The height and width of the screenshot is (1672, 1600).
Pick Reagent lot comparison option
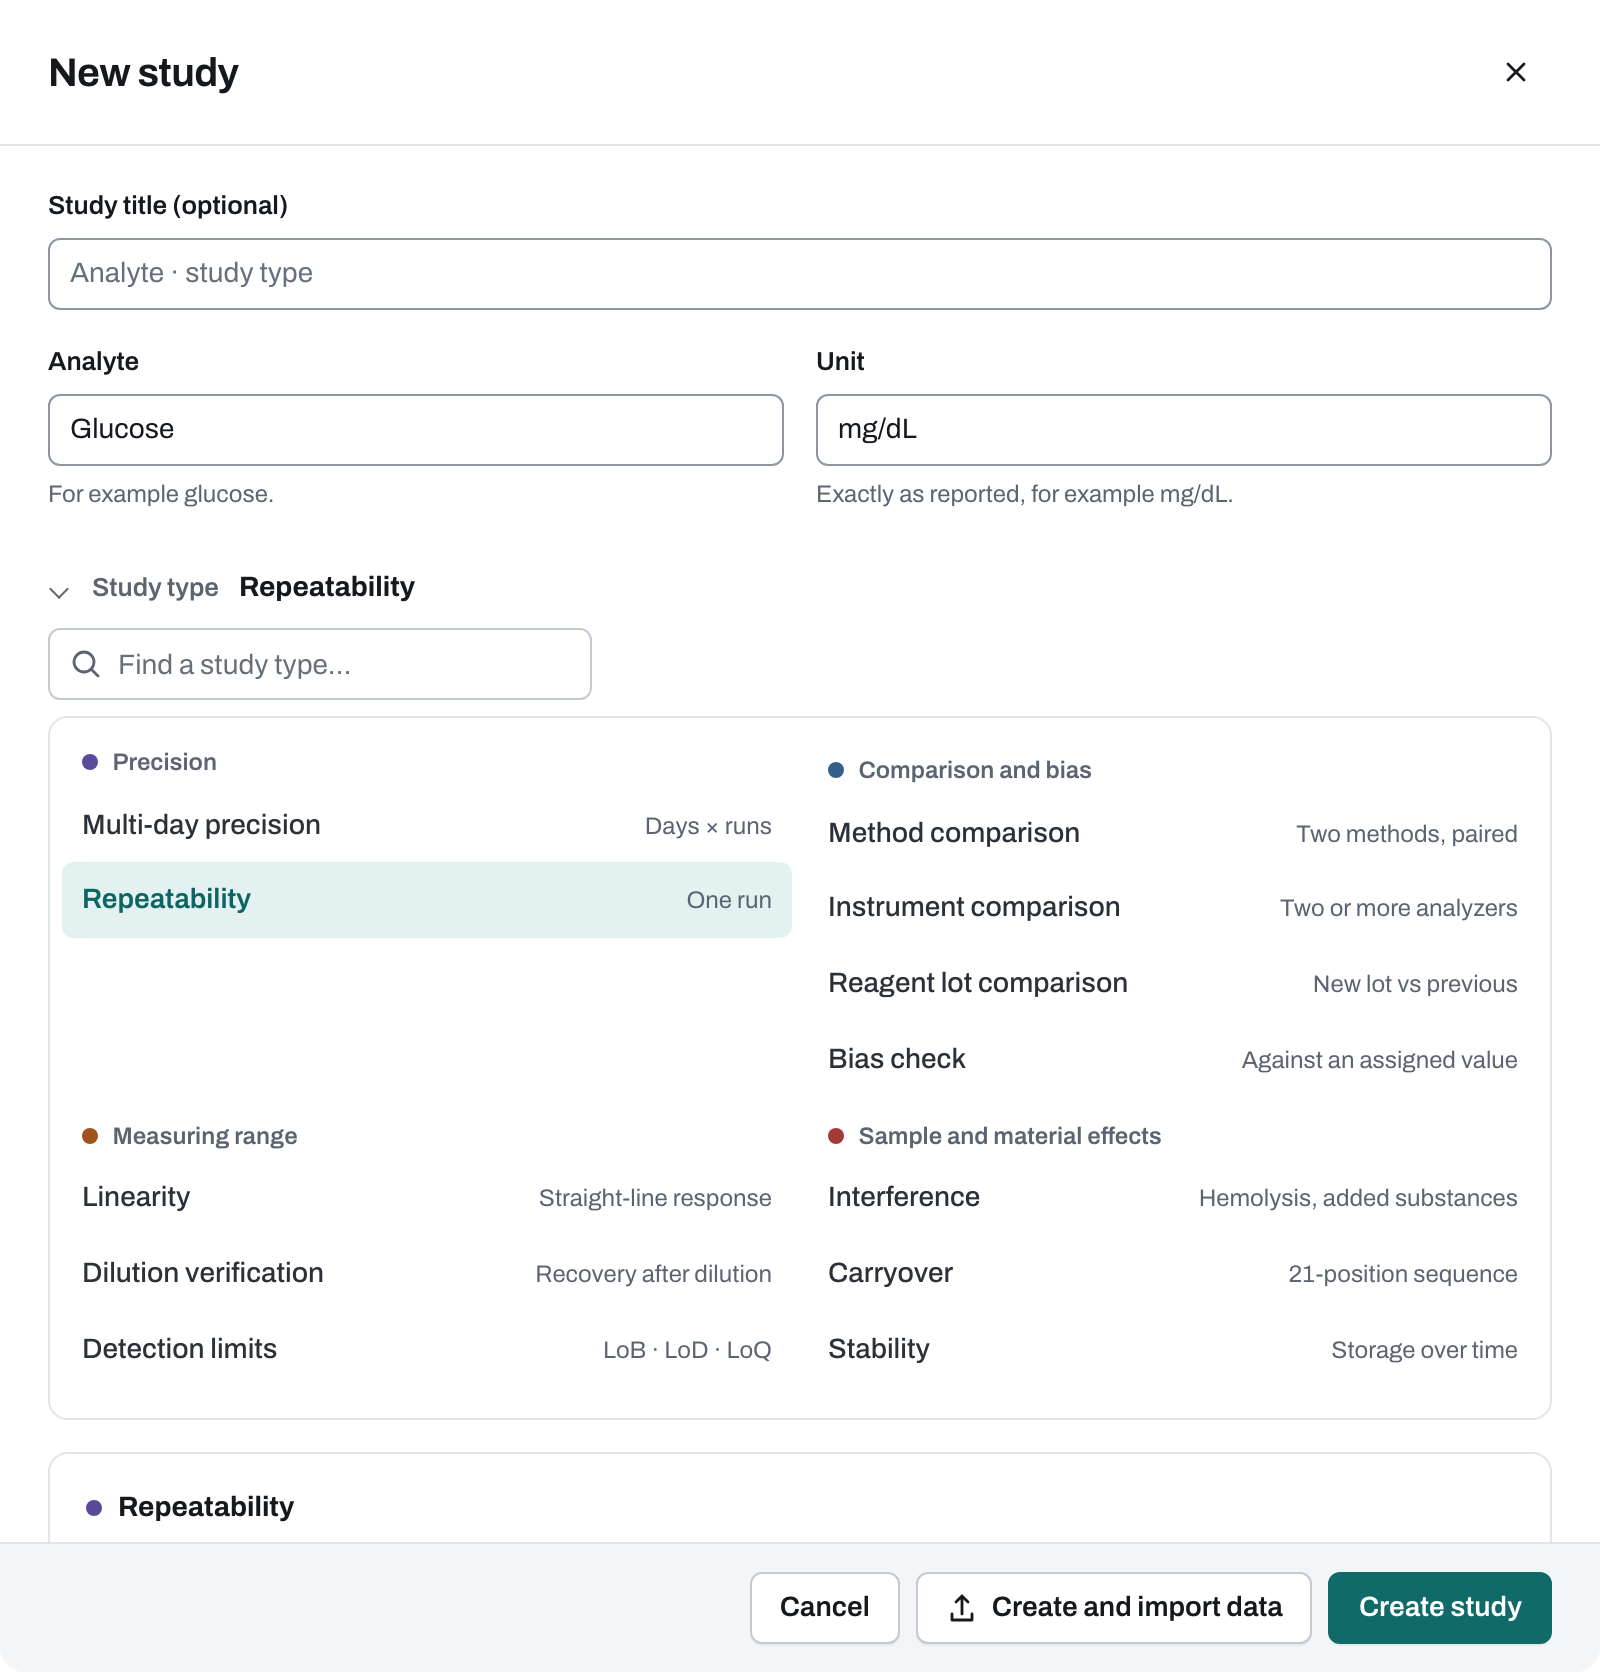click(1173, 983)
